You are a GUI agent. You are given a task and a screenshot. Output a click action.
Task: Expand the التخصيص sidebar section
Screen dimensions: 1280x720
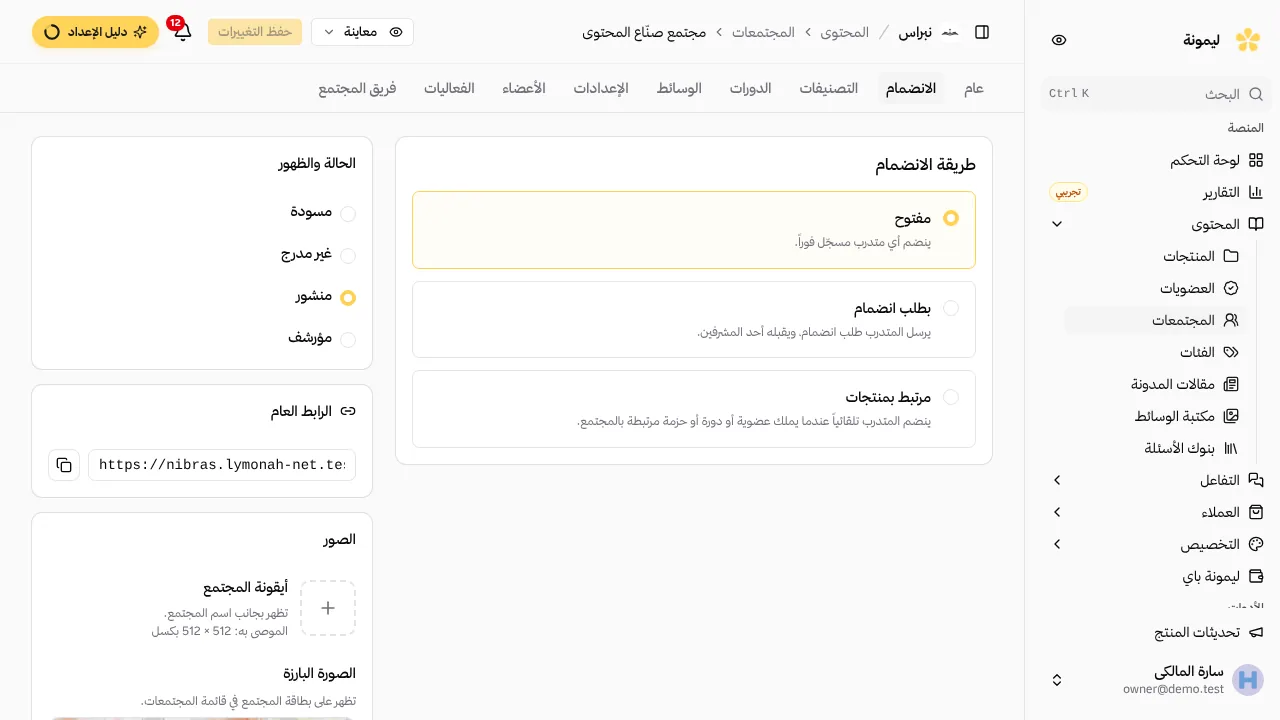pos(1057,544)
